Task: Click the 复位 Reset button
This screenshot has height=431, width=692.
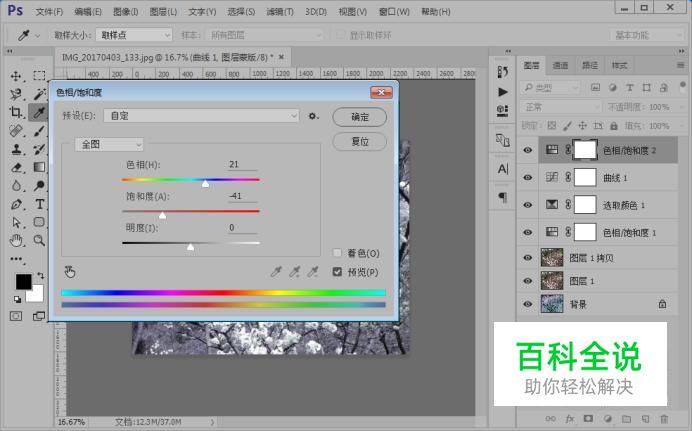Action: click(360, 141)
